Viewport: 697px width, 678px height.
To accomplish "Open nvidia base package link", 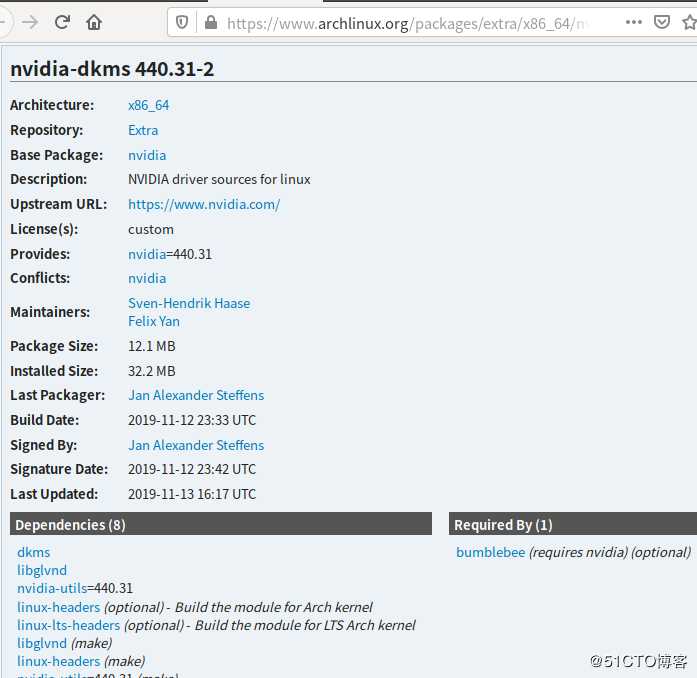I will pos(147,155).
